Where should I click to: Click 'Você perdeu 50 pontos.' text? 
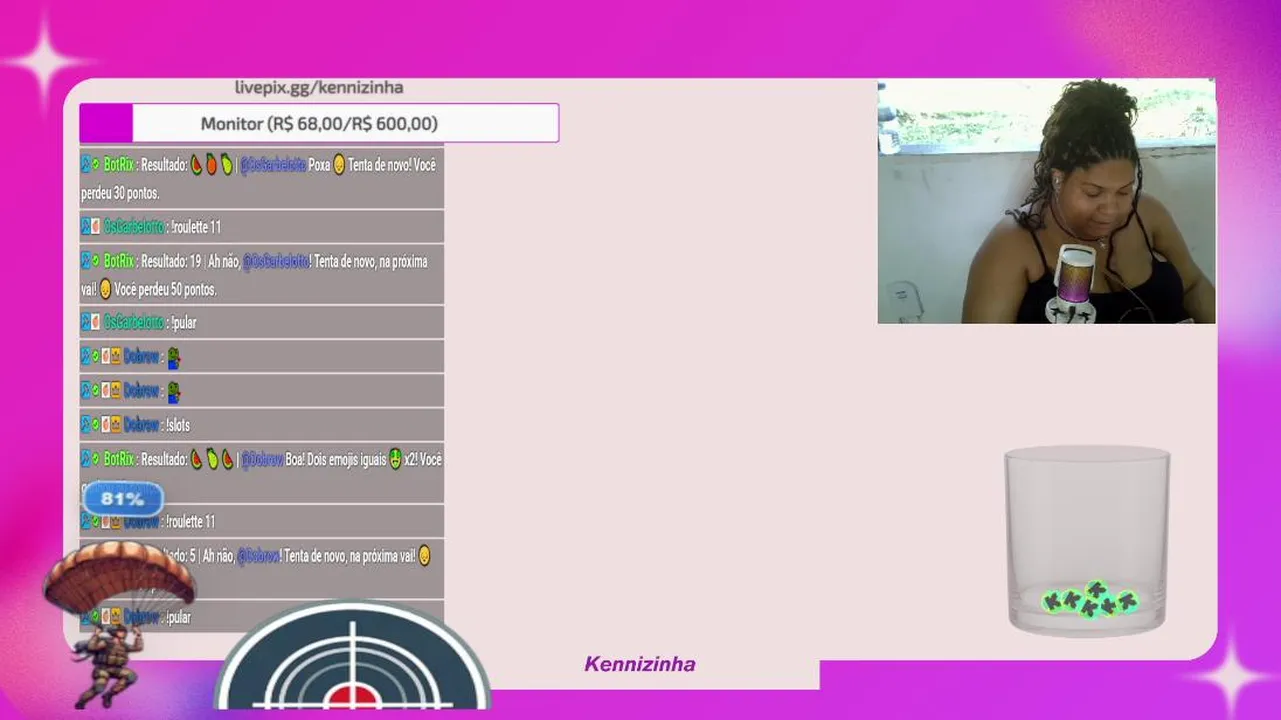165,290
